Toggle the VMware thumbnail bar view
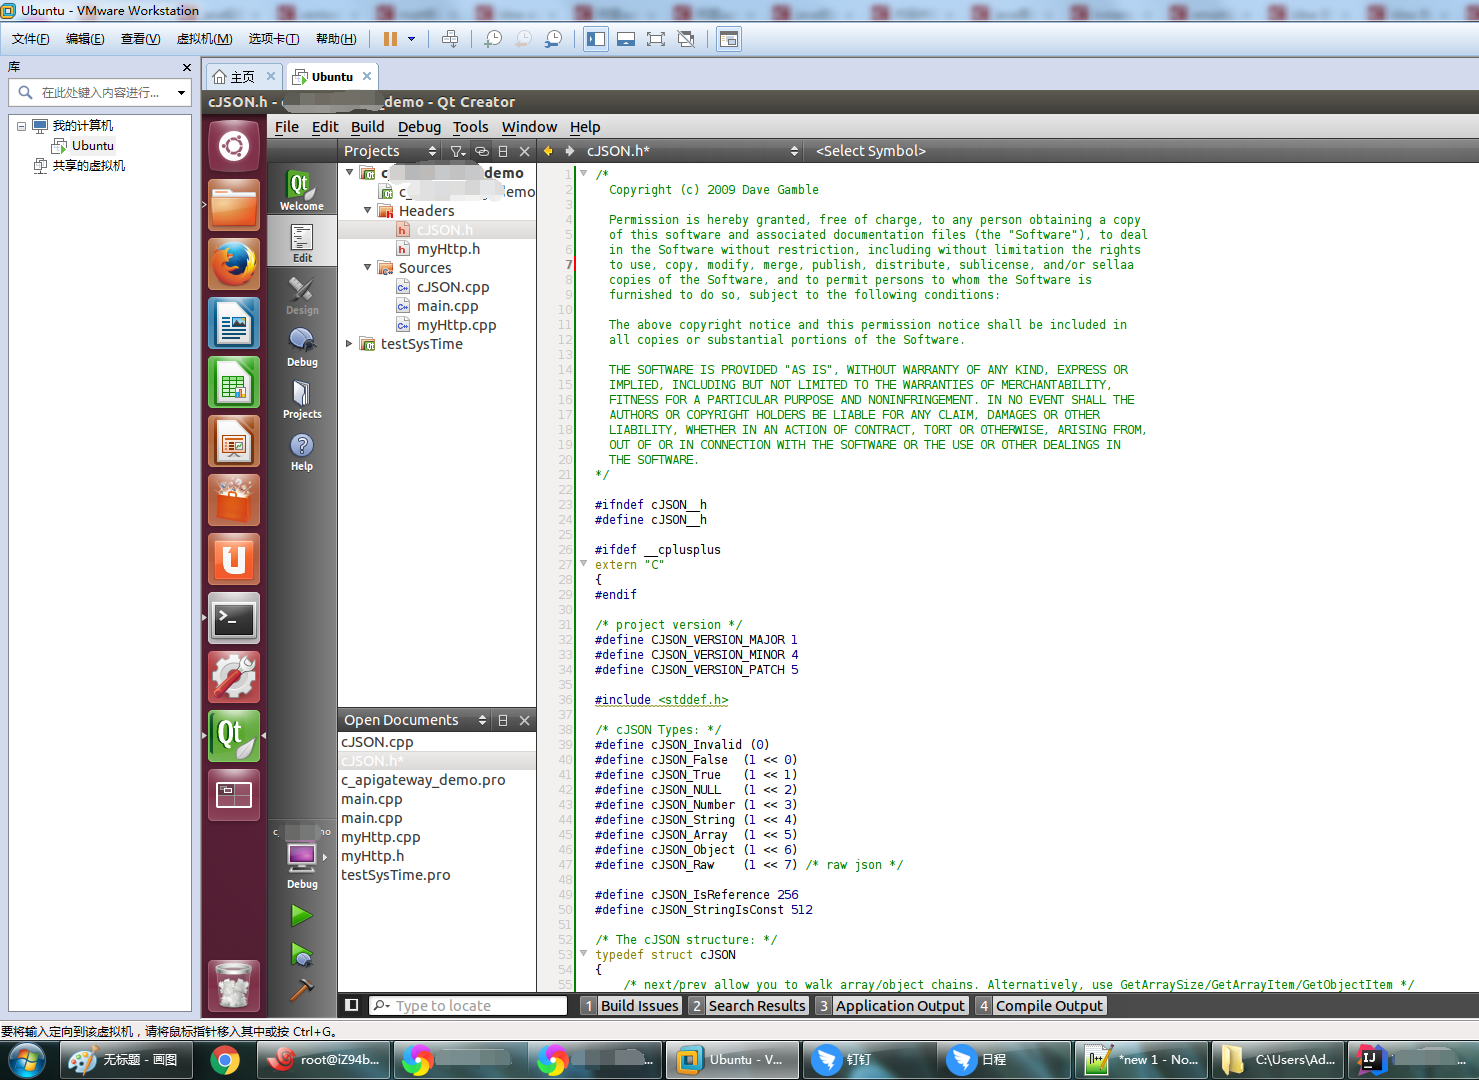The image size is (1479, 1080). 626,39
